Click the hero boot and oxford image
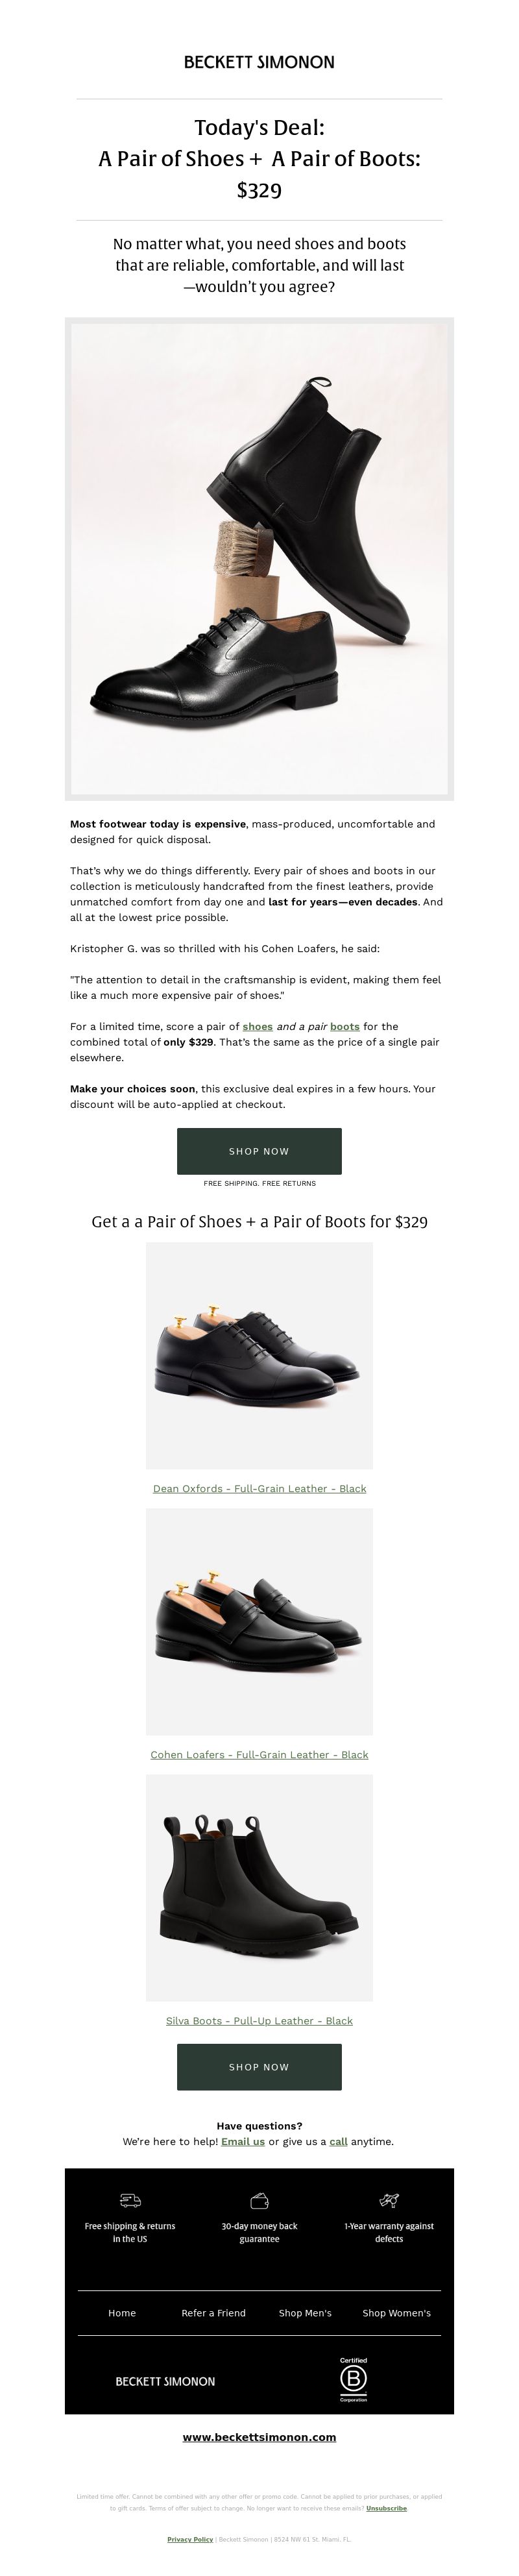Screen dimensions: 519x2576 [x=259, y=559]
